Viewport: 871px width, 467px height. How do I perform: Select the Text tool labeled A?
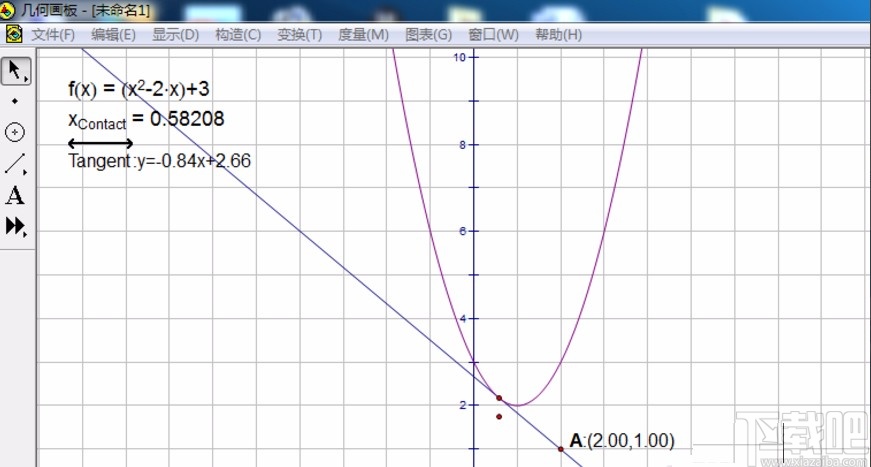point(15,196)
